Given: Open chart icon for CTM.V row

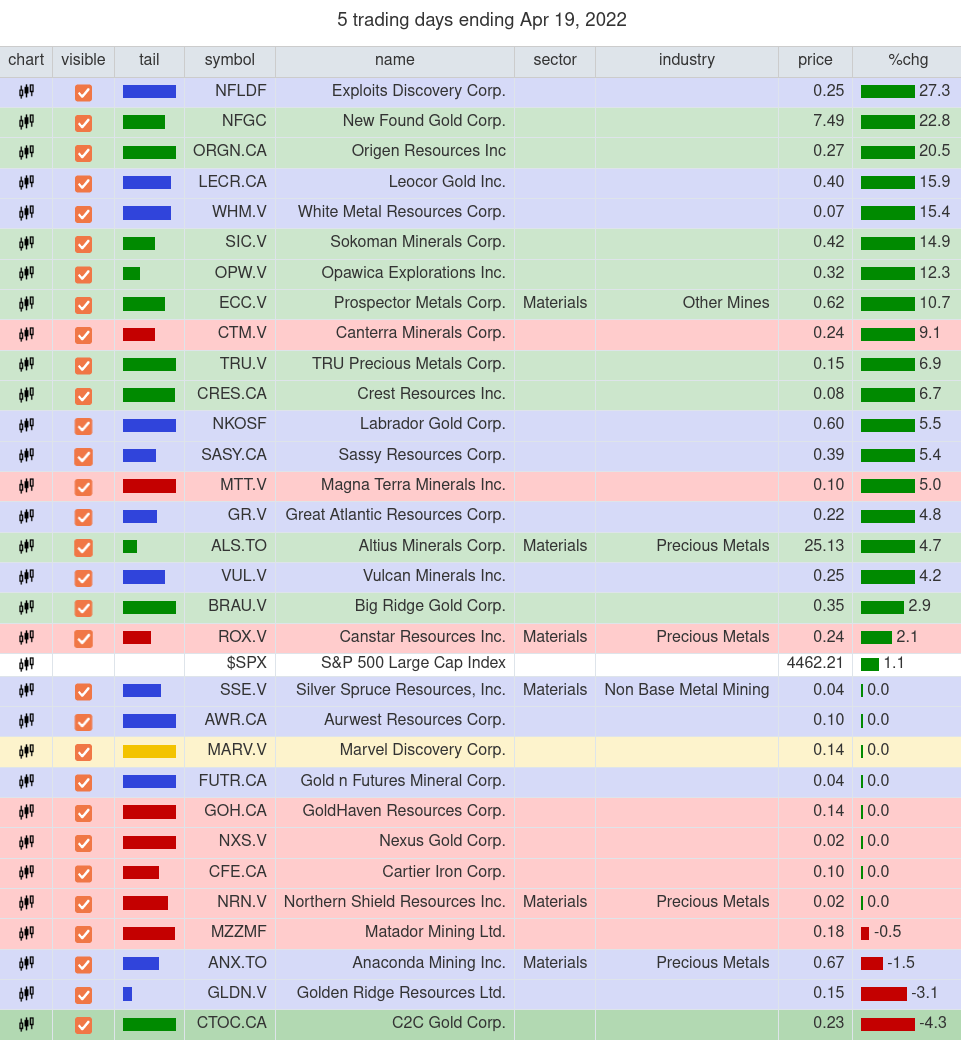Looking at the screenshot, I should click(26, 334).
